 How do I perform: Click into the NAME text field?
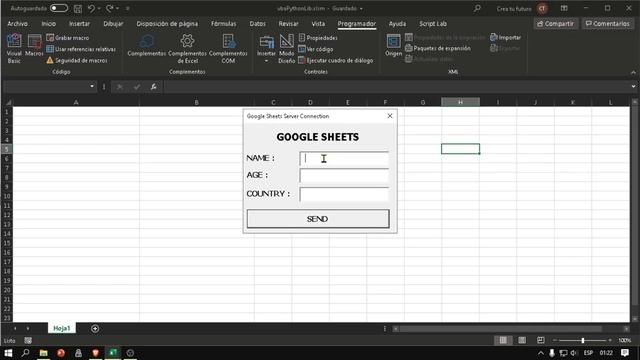pyautogui.click(x=344, y=158)
